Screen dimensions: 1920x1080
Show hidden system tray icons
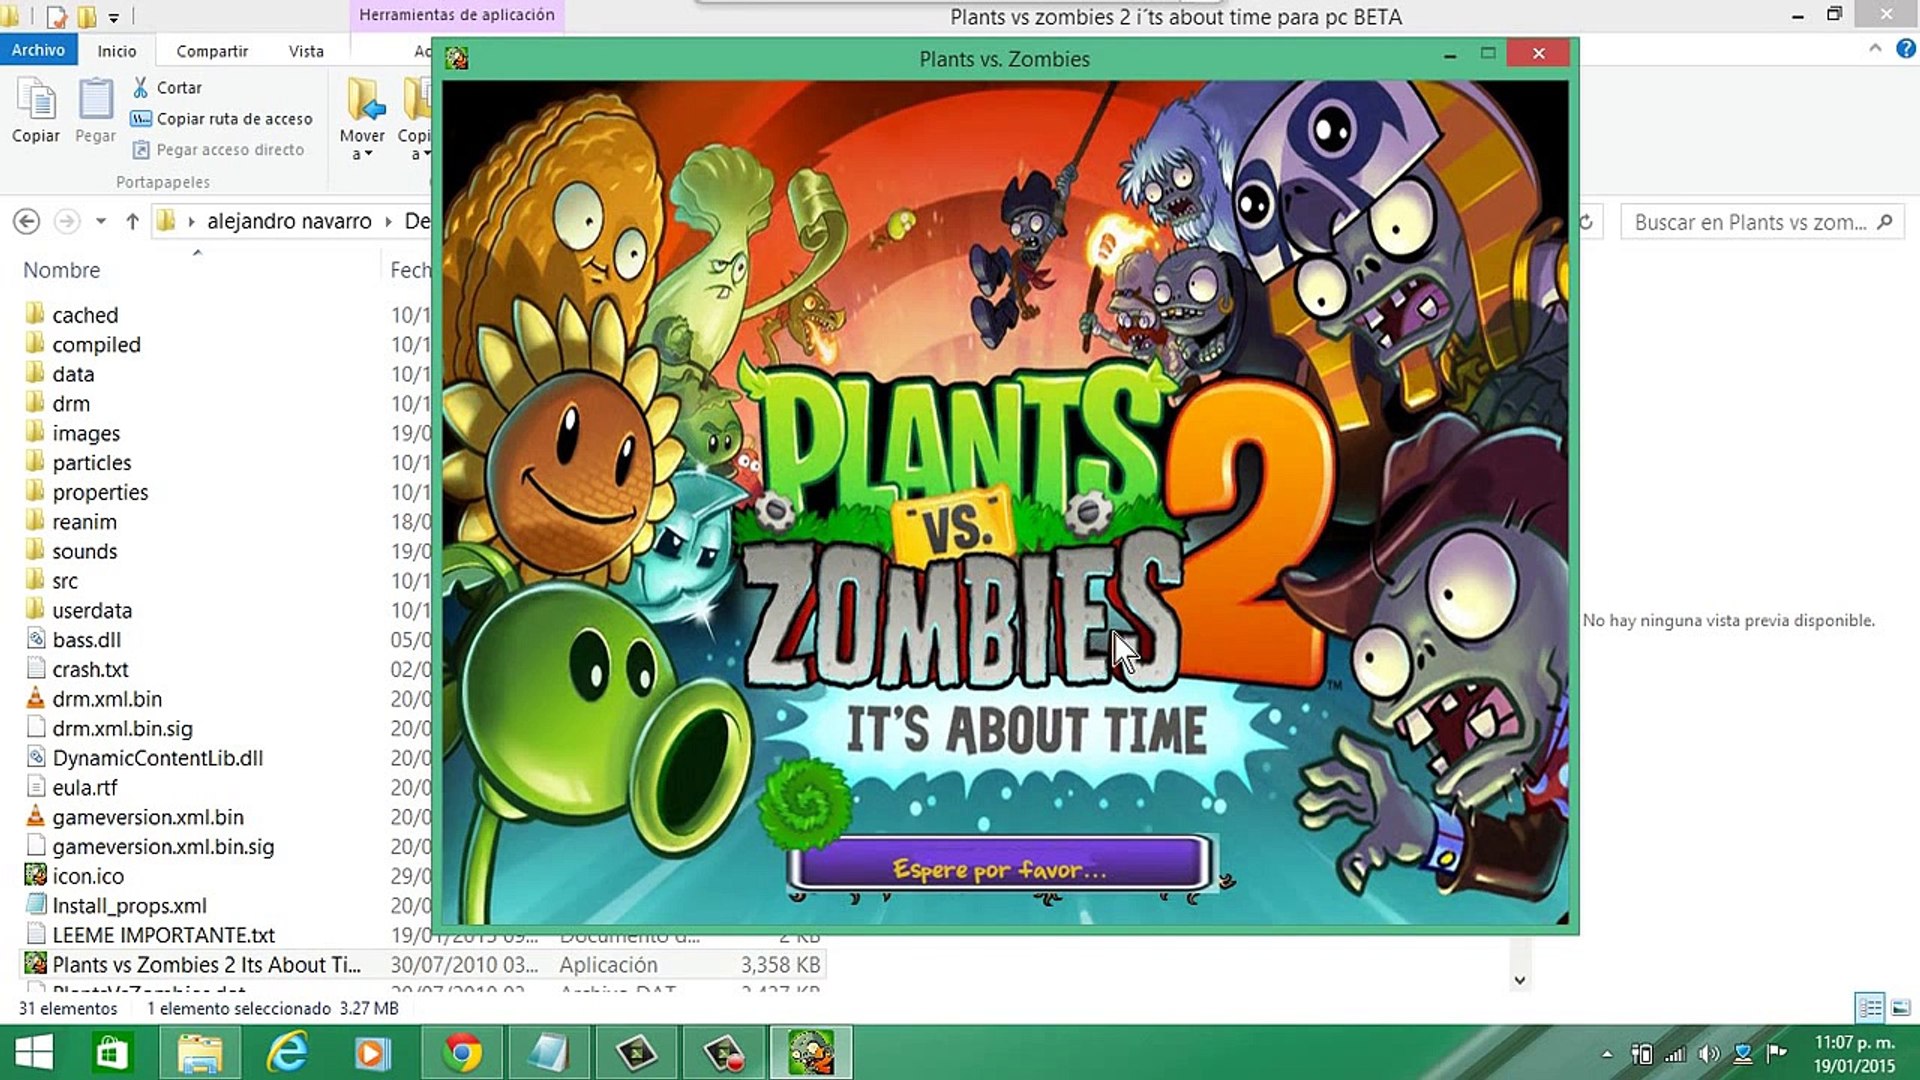(x=1607, y=1053)
